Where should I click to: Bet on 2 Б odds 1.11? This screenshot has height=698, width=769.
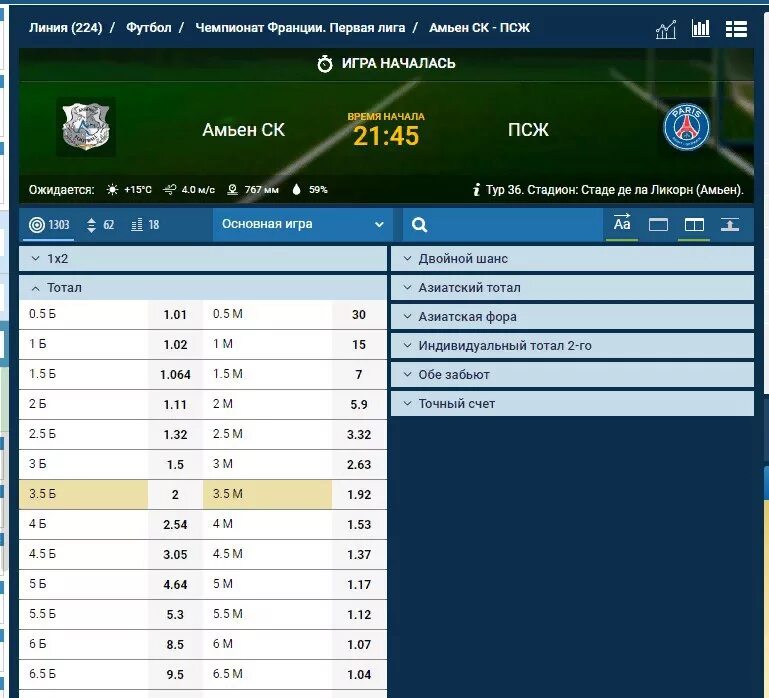point(175,404)
